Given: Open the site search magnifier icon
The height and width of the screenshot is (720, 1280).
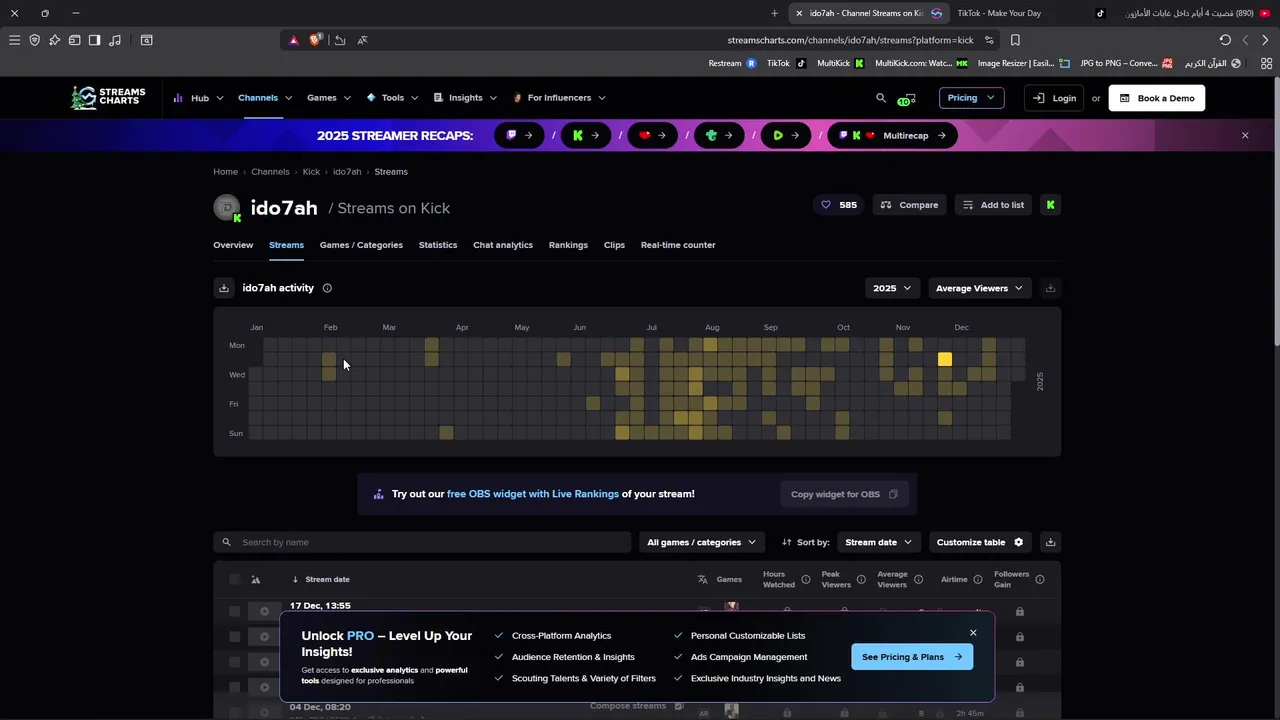Looking at the screenshot, I should point(881,98).
